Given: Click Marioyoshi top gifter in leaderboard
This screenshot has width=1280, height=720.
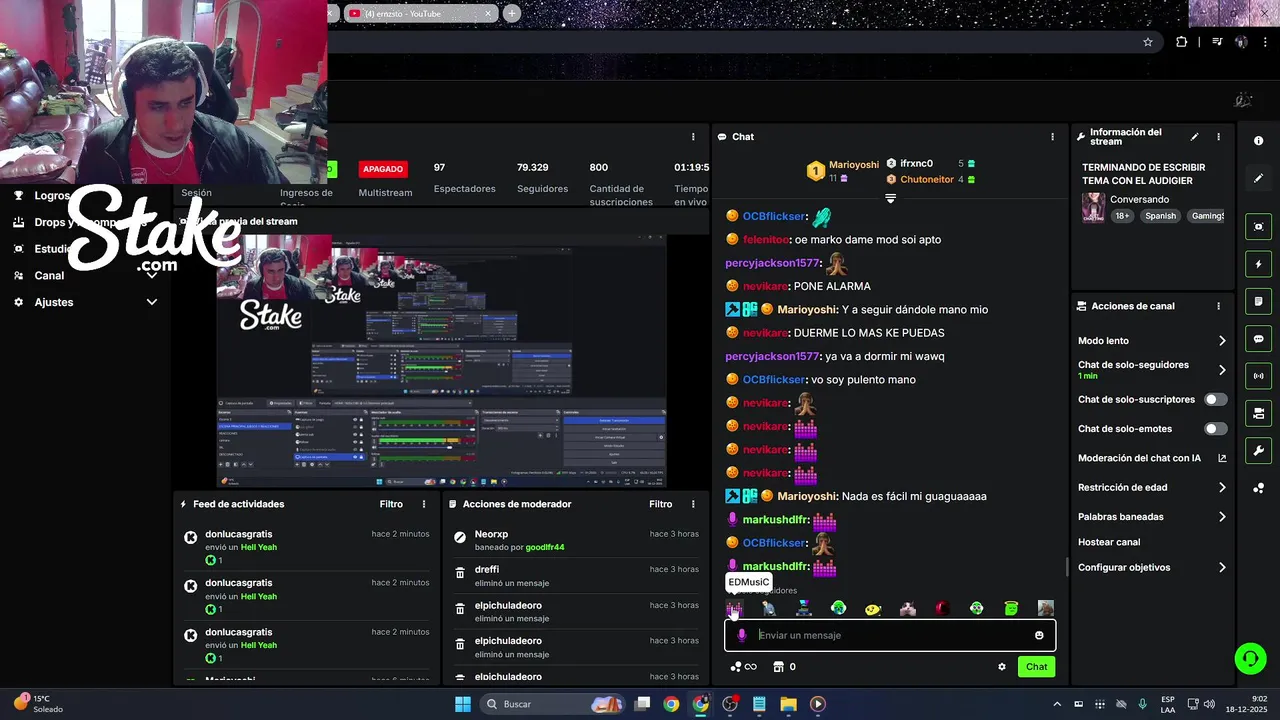Looking at the screenshot, I should pos(843,170).
